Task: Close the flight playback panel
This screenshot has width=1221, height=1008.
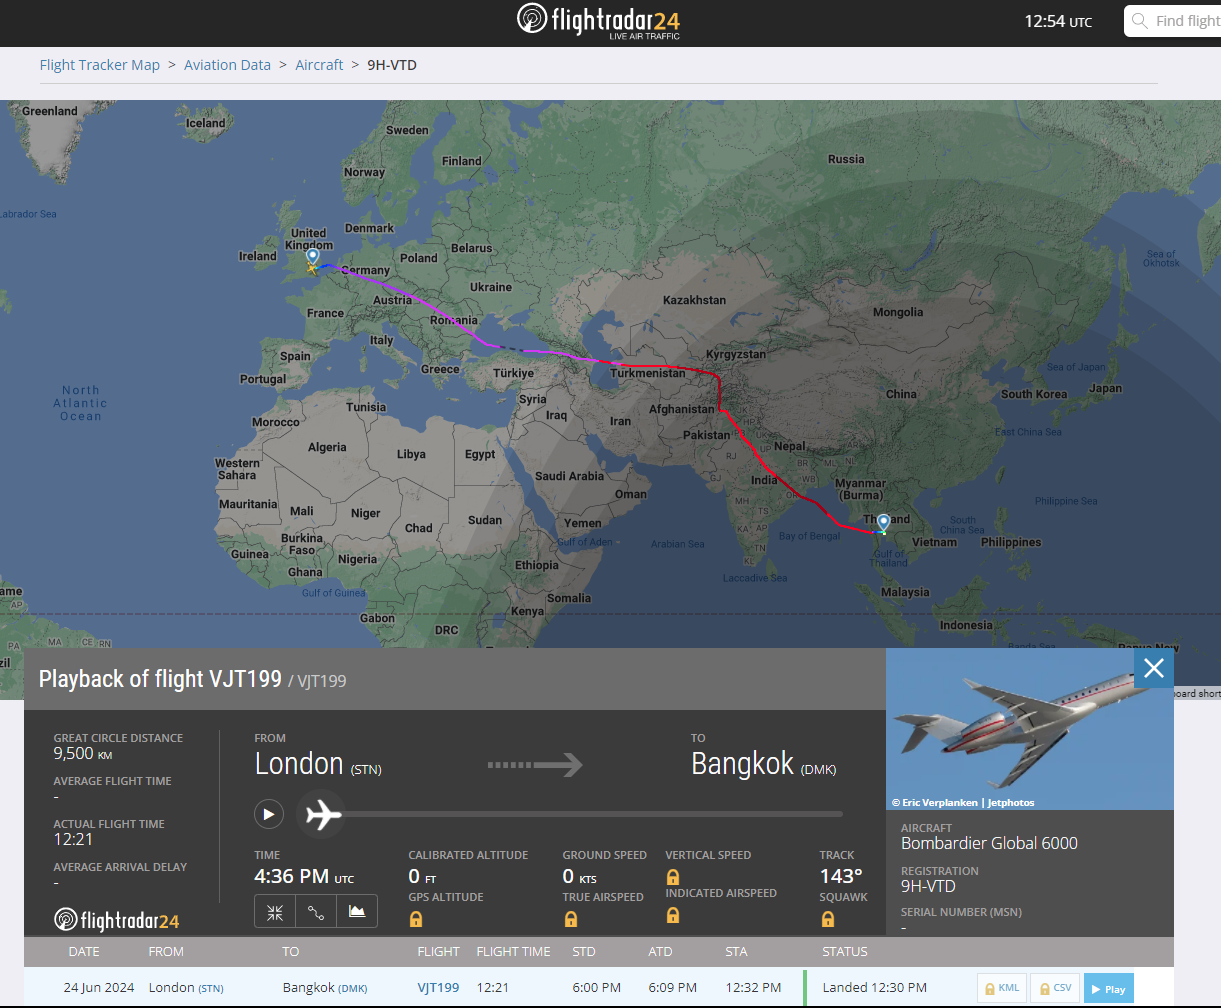Action: pos(1154,668)
